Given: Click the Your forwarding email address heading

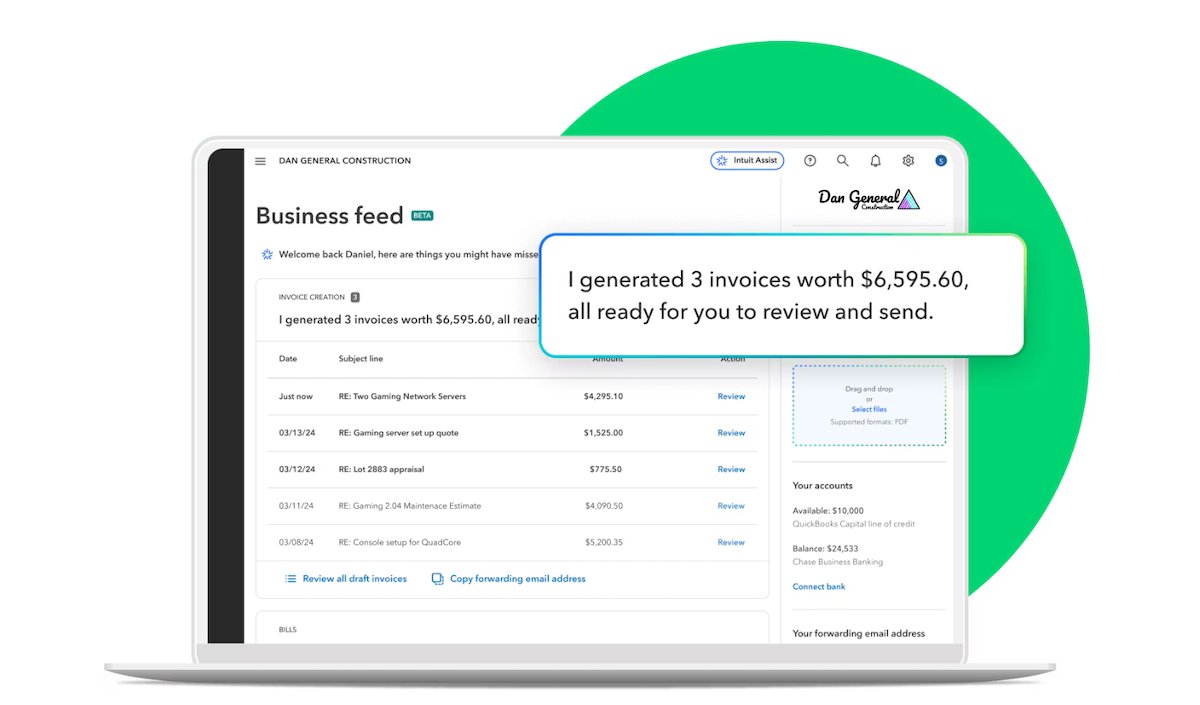Looking at the screenshot, I should pos(859,633).
